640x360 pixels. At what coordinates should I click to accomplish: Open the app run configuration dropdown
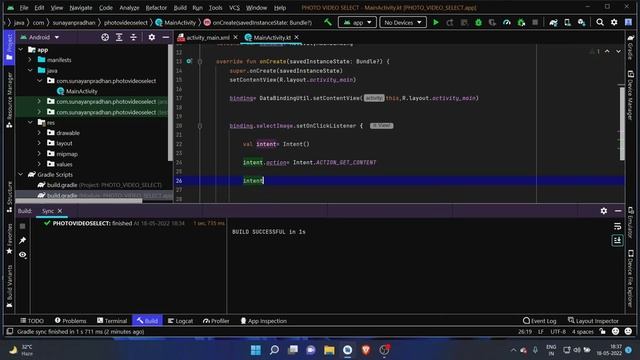point(357,22)
